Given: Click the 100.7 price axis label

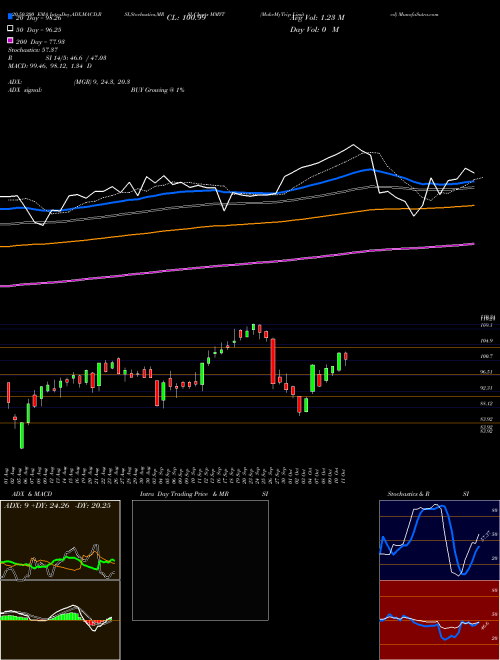Looking at the screenshot, I should pos(486,357).
